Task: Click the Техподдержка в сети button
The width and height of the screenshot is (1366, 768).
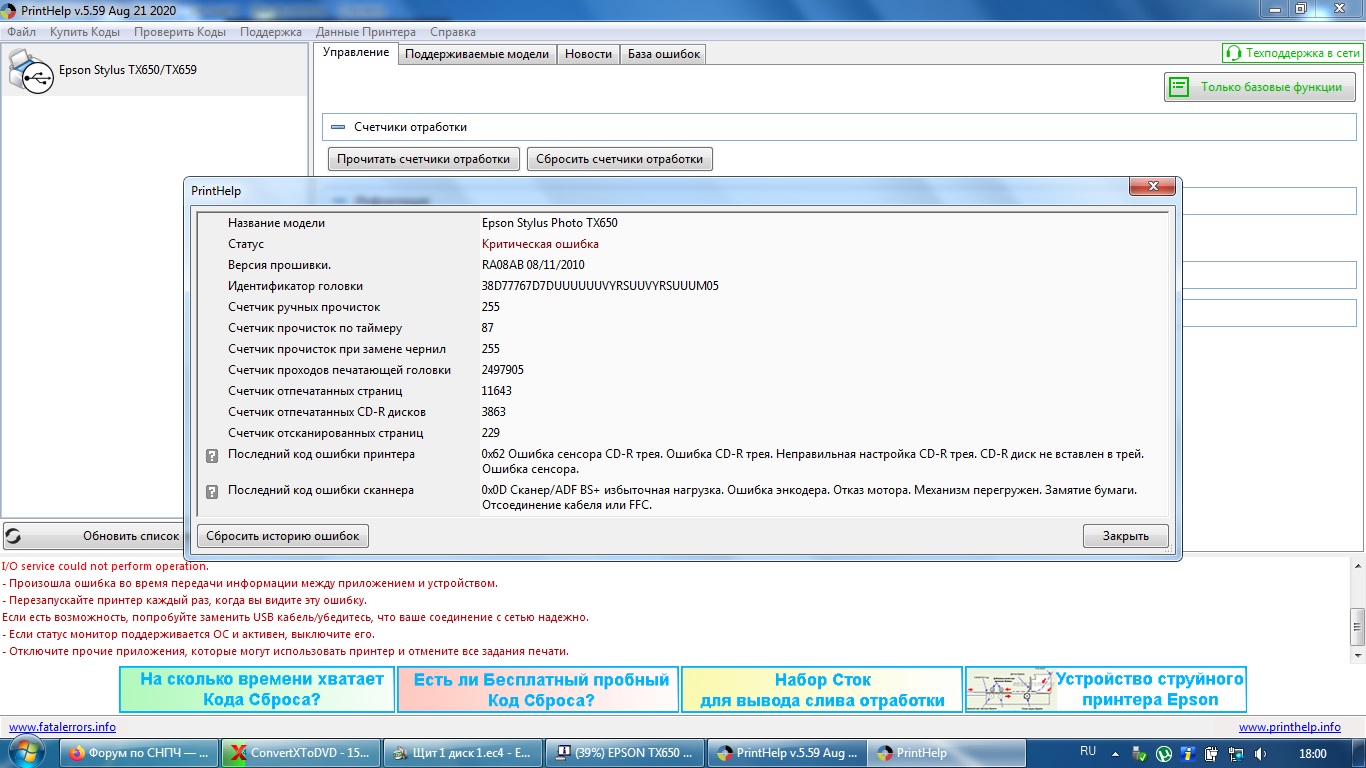Action: tap(1293, 53)
